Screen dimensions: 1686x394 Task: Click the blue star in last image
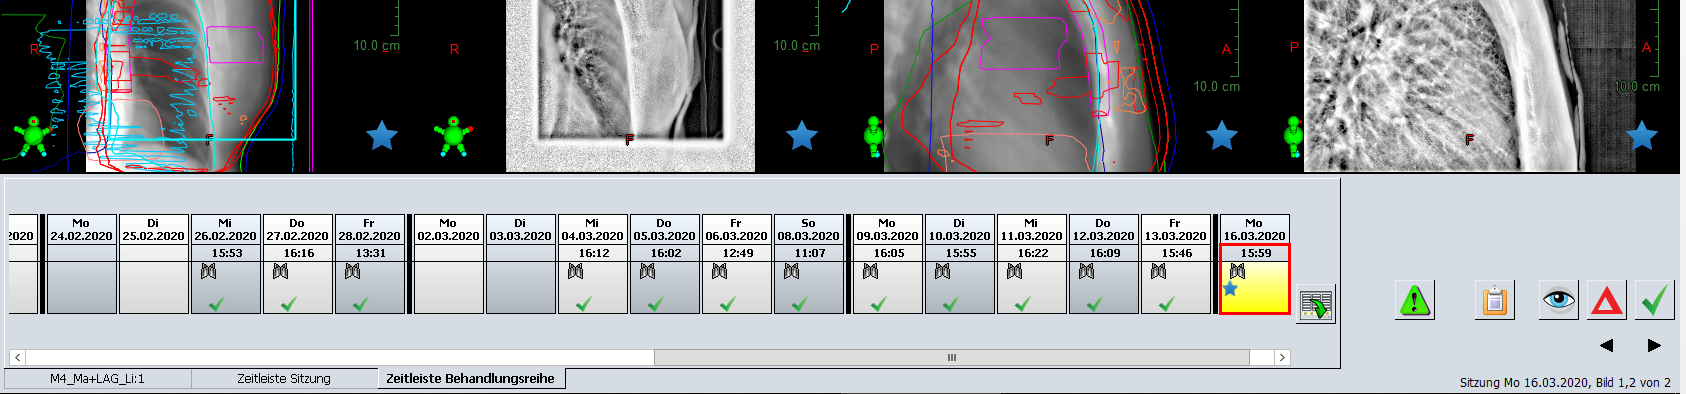(x=1642, y=135)
